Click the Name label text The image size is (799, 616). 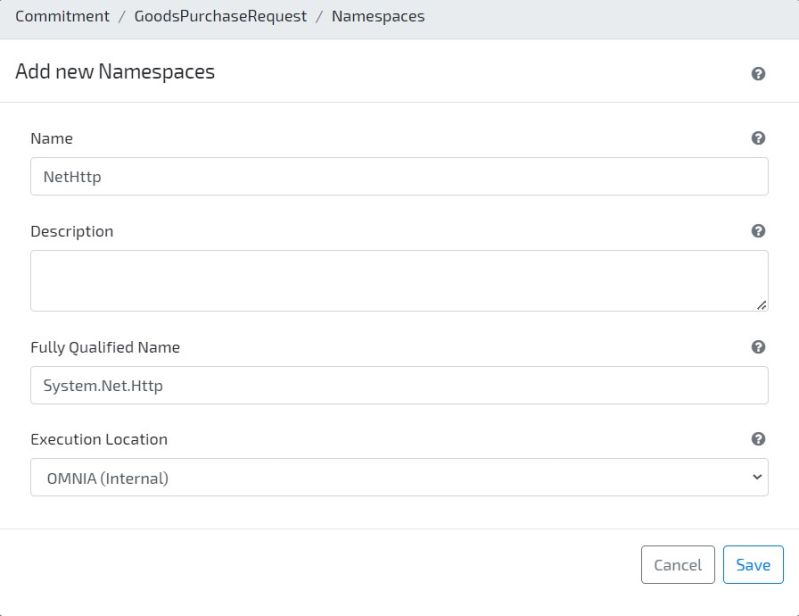pos(51,139)
